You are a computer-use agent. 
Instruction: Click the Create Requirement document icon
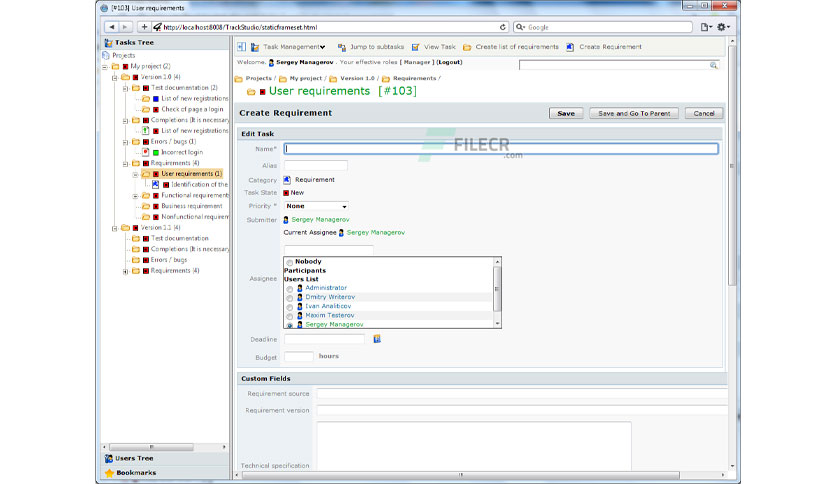click(x=570, y=47)
